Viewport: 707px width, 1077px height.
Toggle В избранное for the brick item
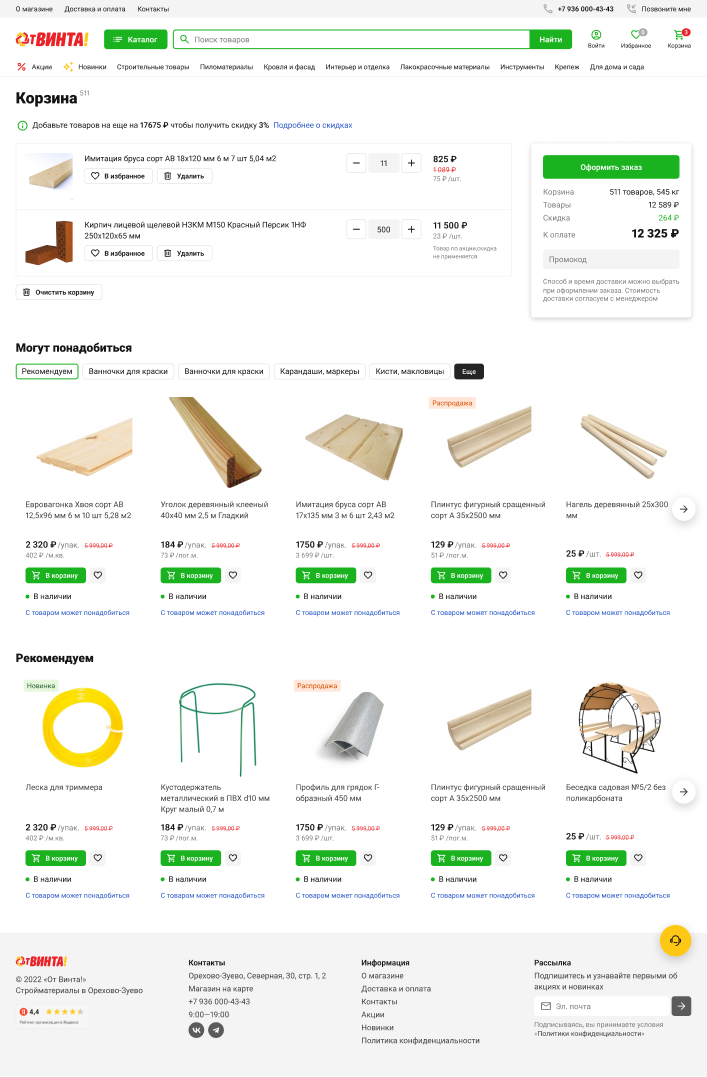118,253
